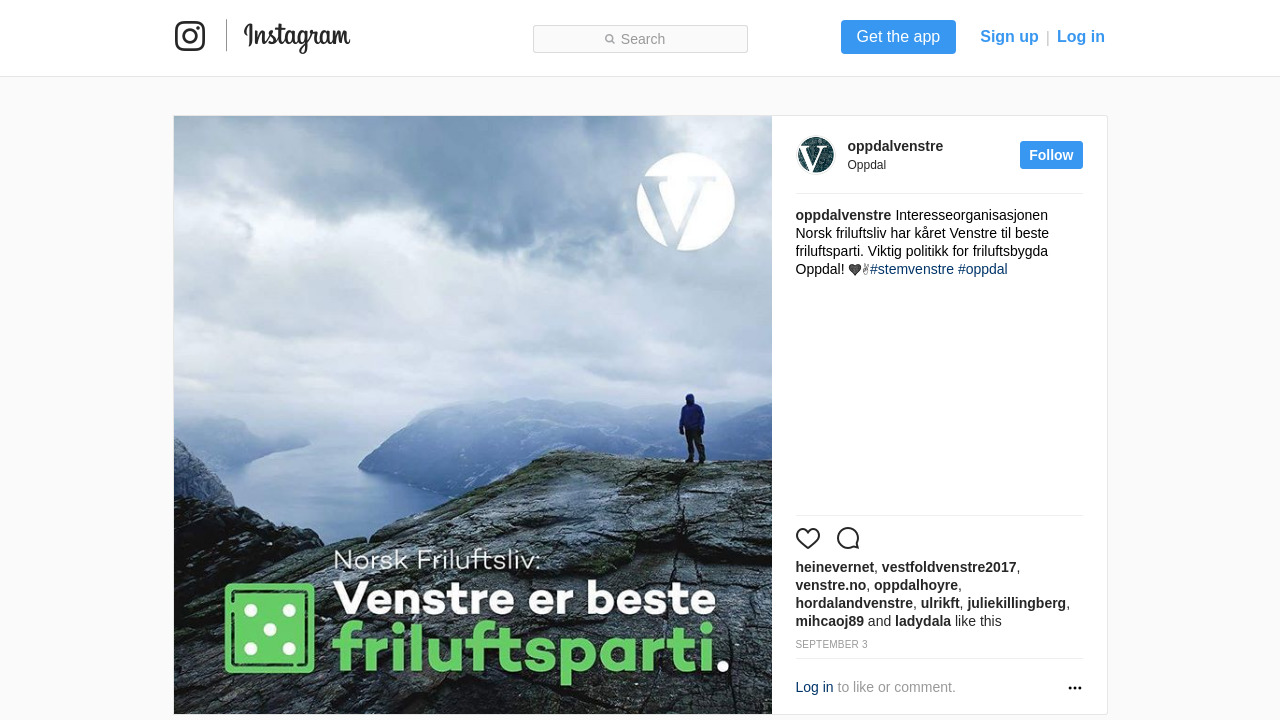Open comments with speech bubble icon

tap(848, 538)
